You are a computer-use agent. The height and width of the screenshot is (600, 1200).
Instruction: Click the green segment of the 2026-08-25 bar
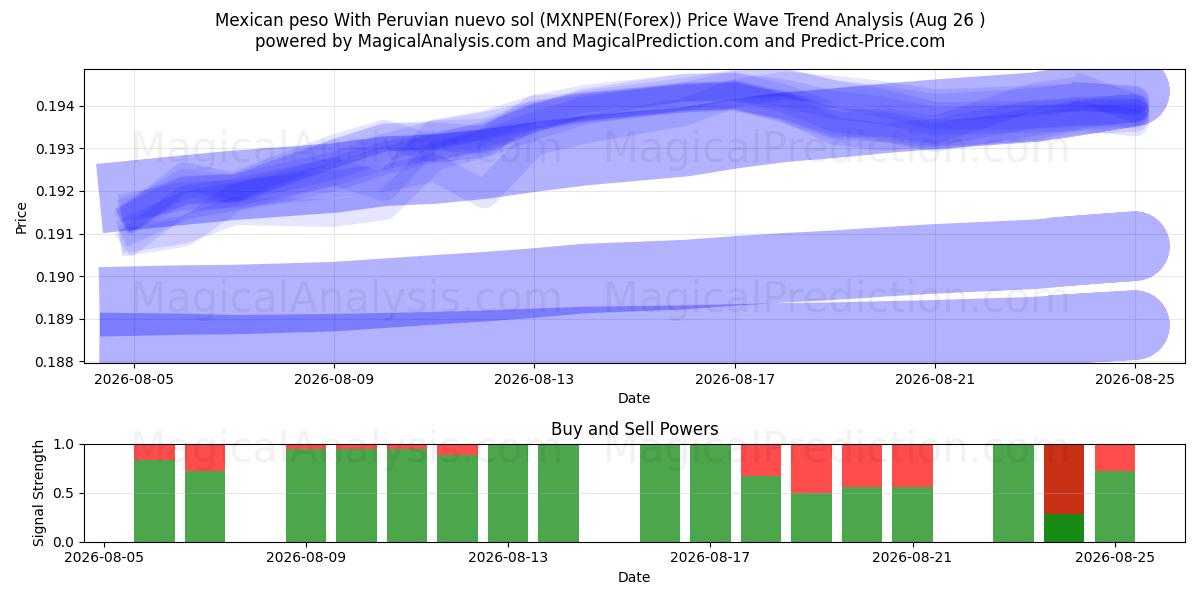[x=1115, y=506]
